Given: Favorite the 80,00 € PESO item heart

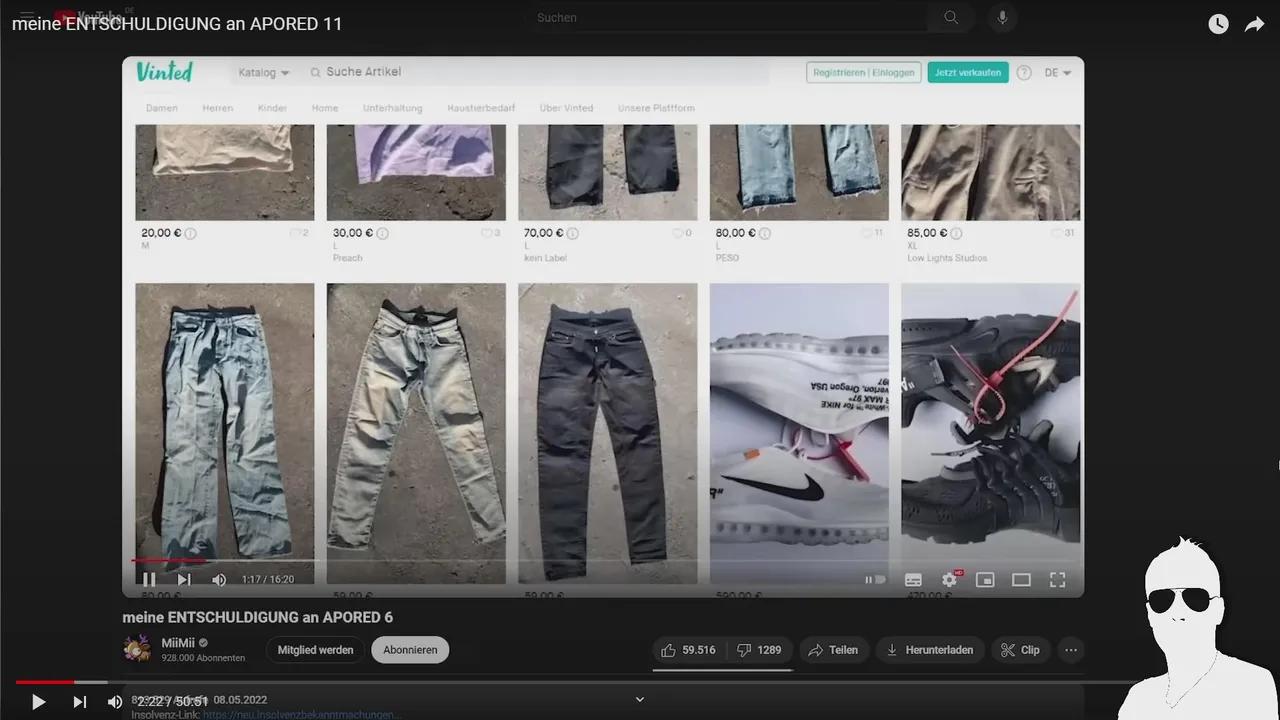Looking at the screenshot, I should tap(867, 233).
